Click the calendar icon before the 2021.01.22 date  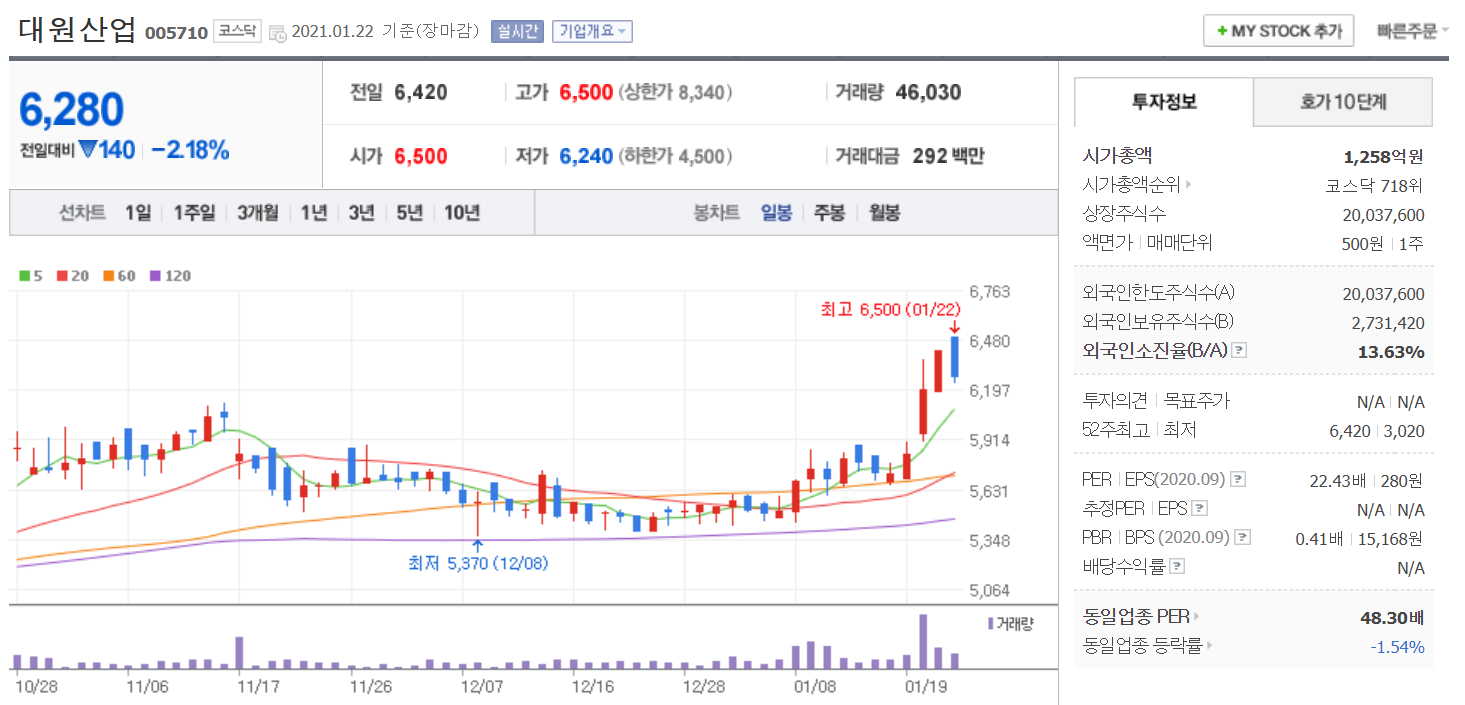(277, 32)
